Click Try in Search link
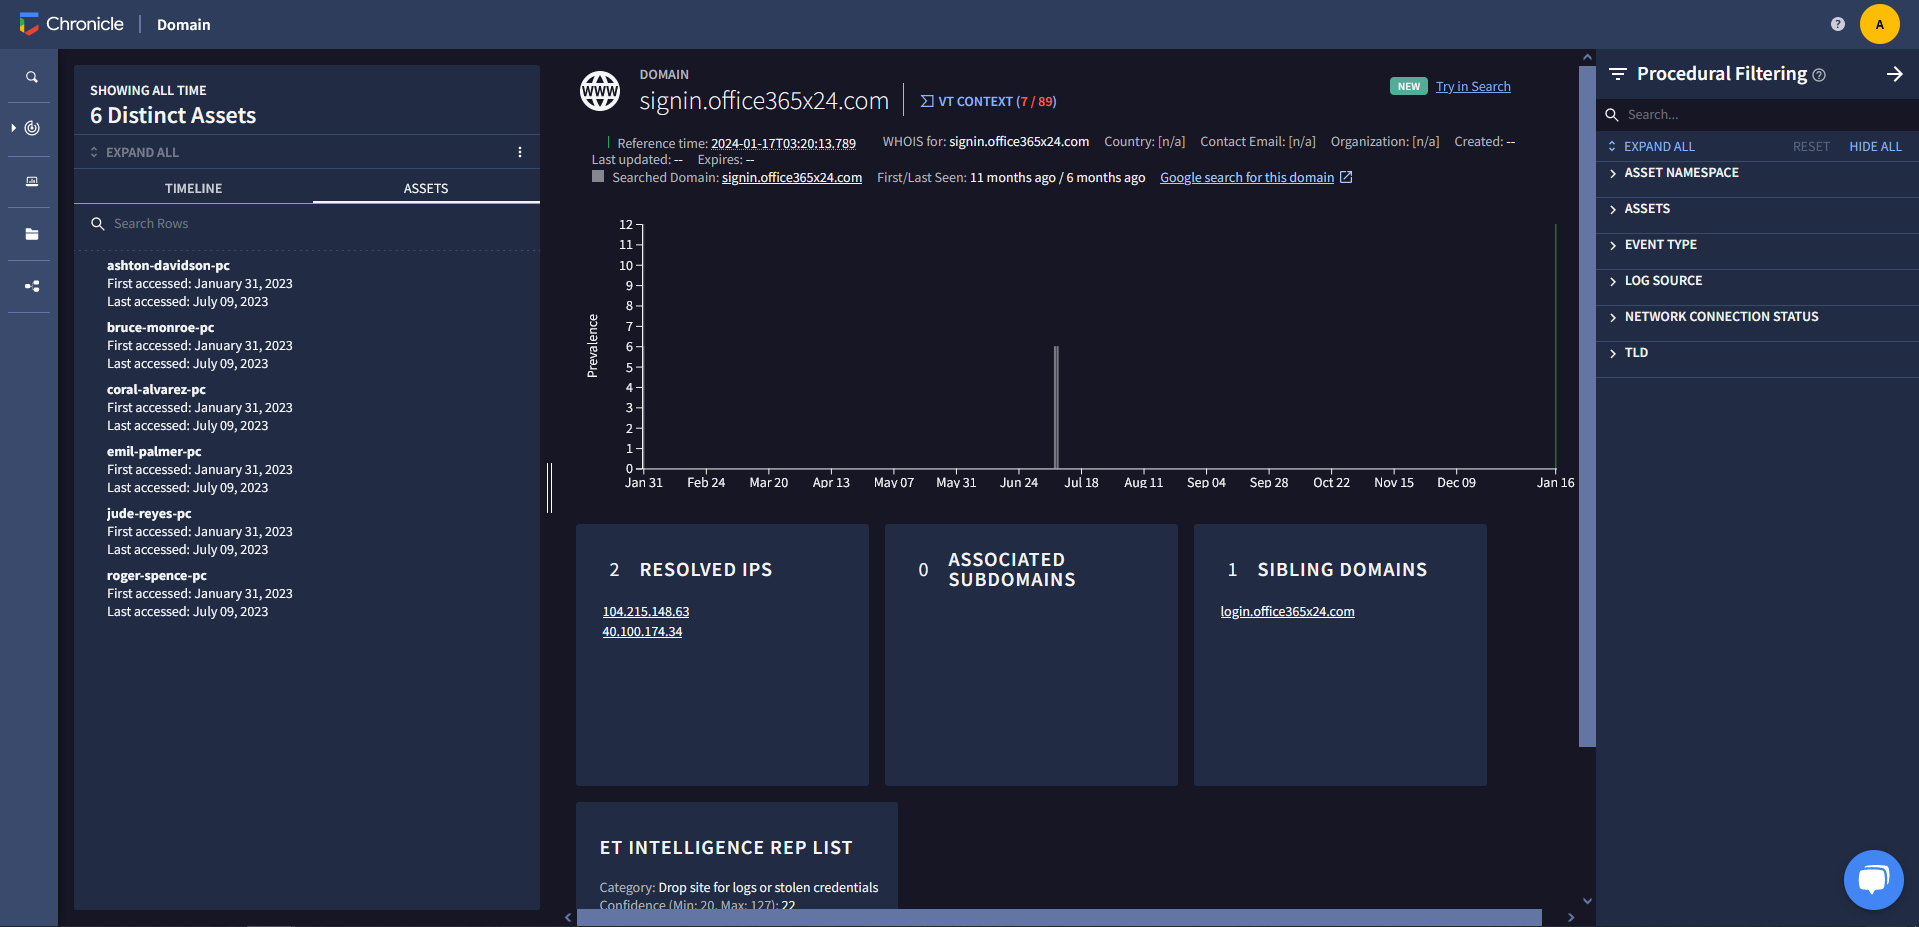1919x927 pixels. tap(1473, 86)
